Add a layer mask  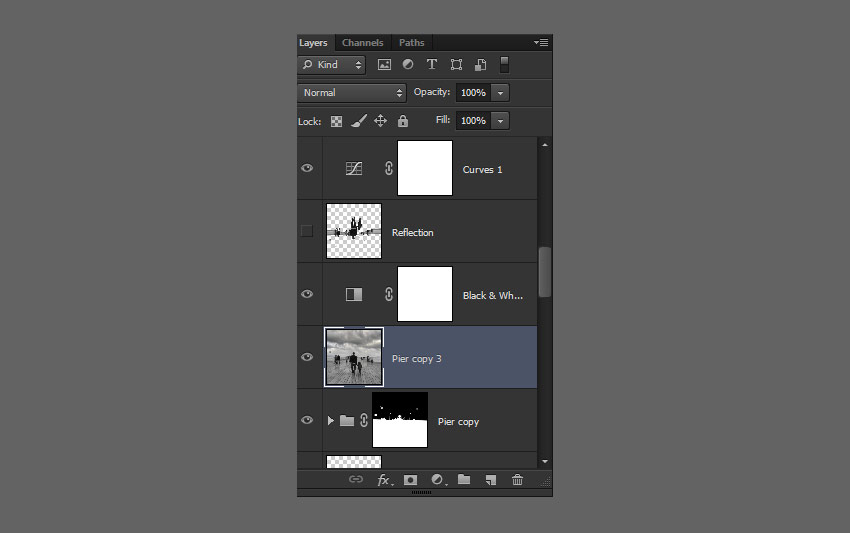tap(410, 480)
